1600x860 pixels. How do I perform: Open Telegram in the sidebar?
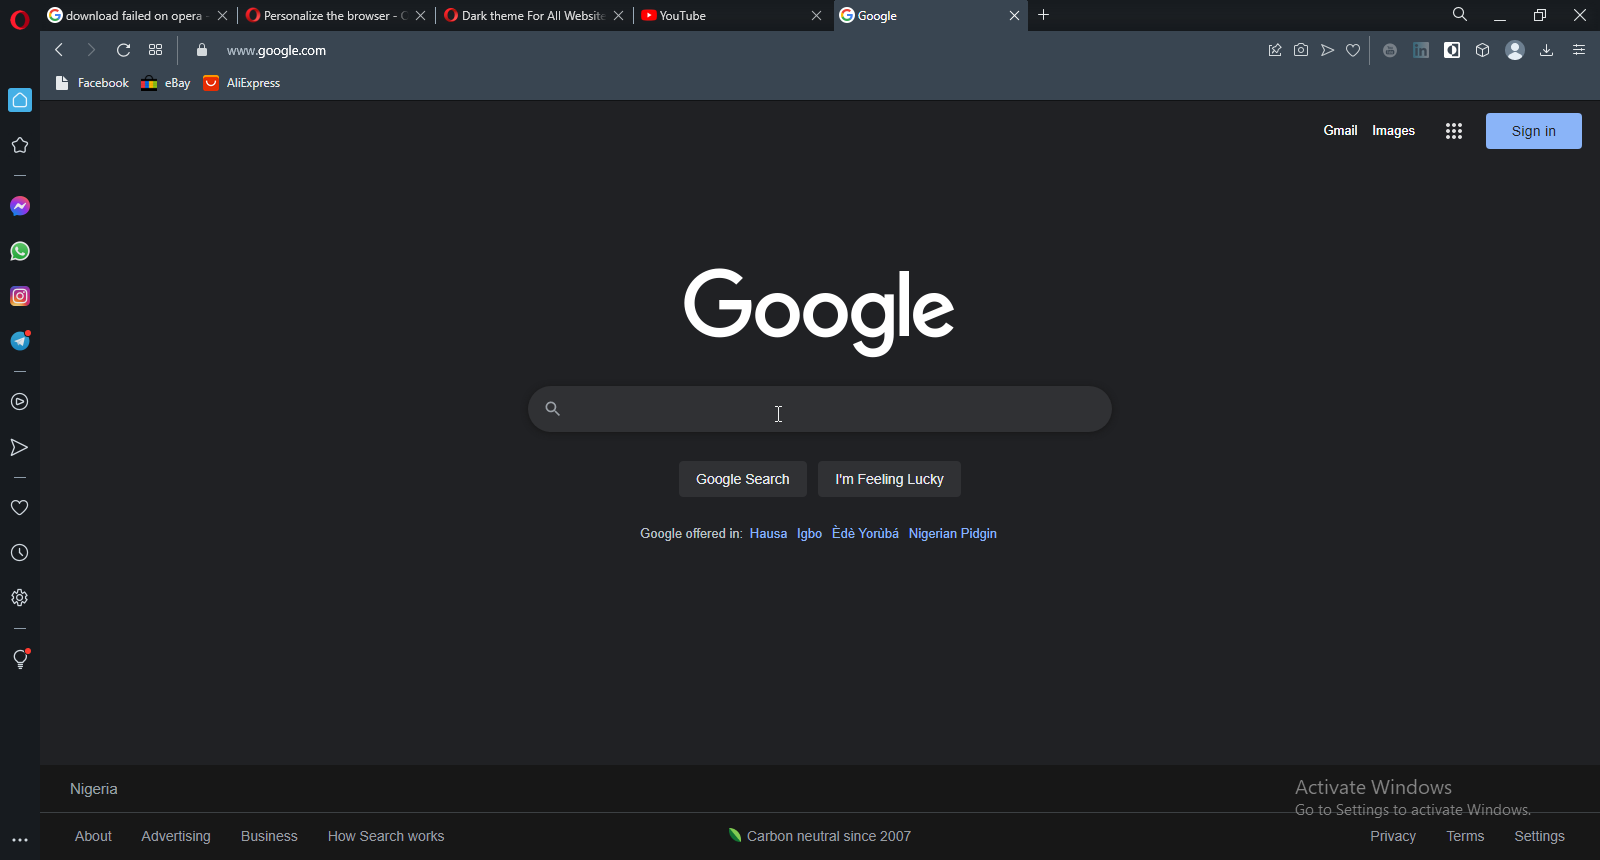click(20, 341)
